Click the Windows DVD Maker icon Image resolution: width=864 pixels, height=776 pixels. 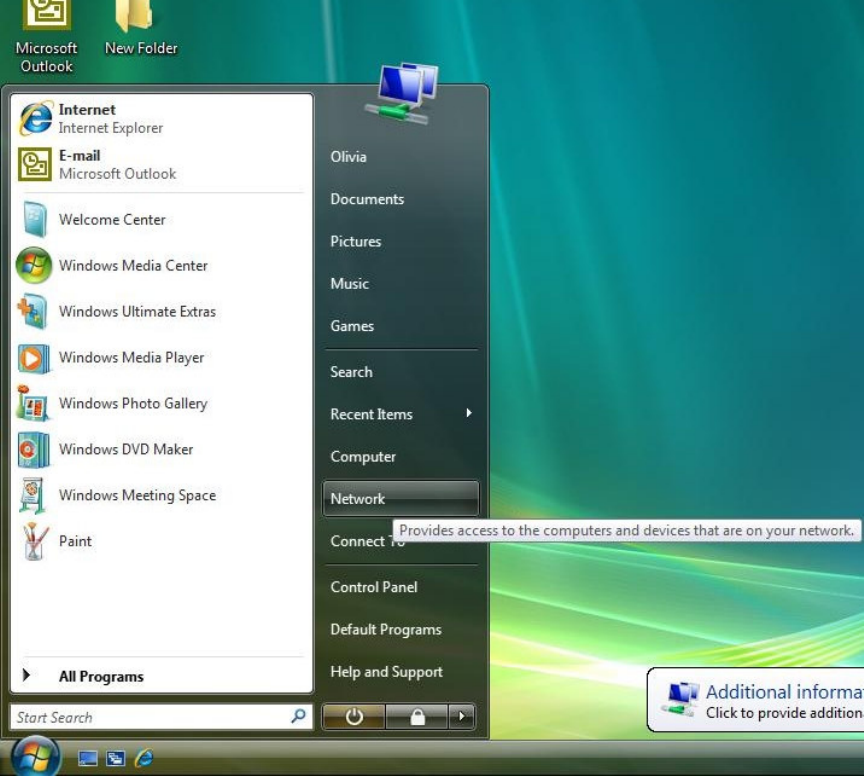[34, 450]
